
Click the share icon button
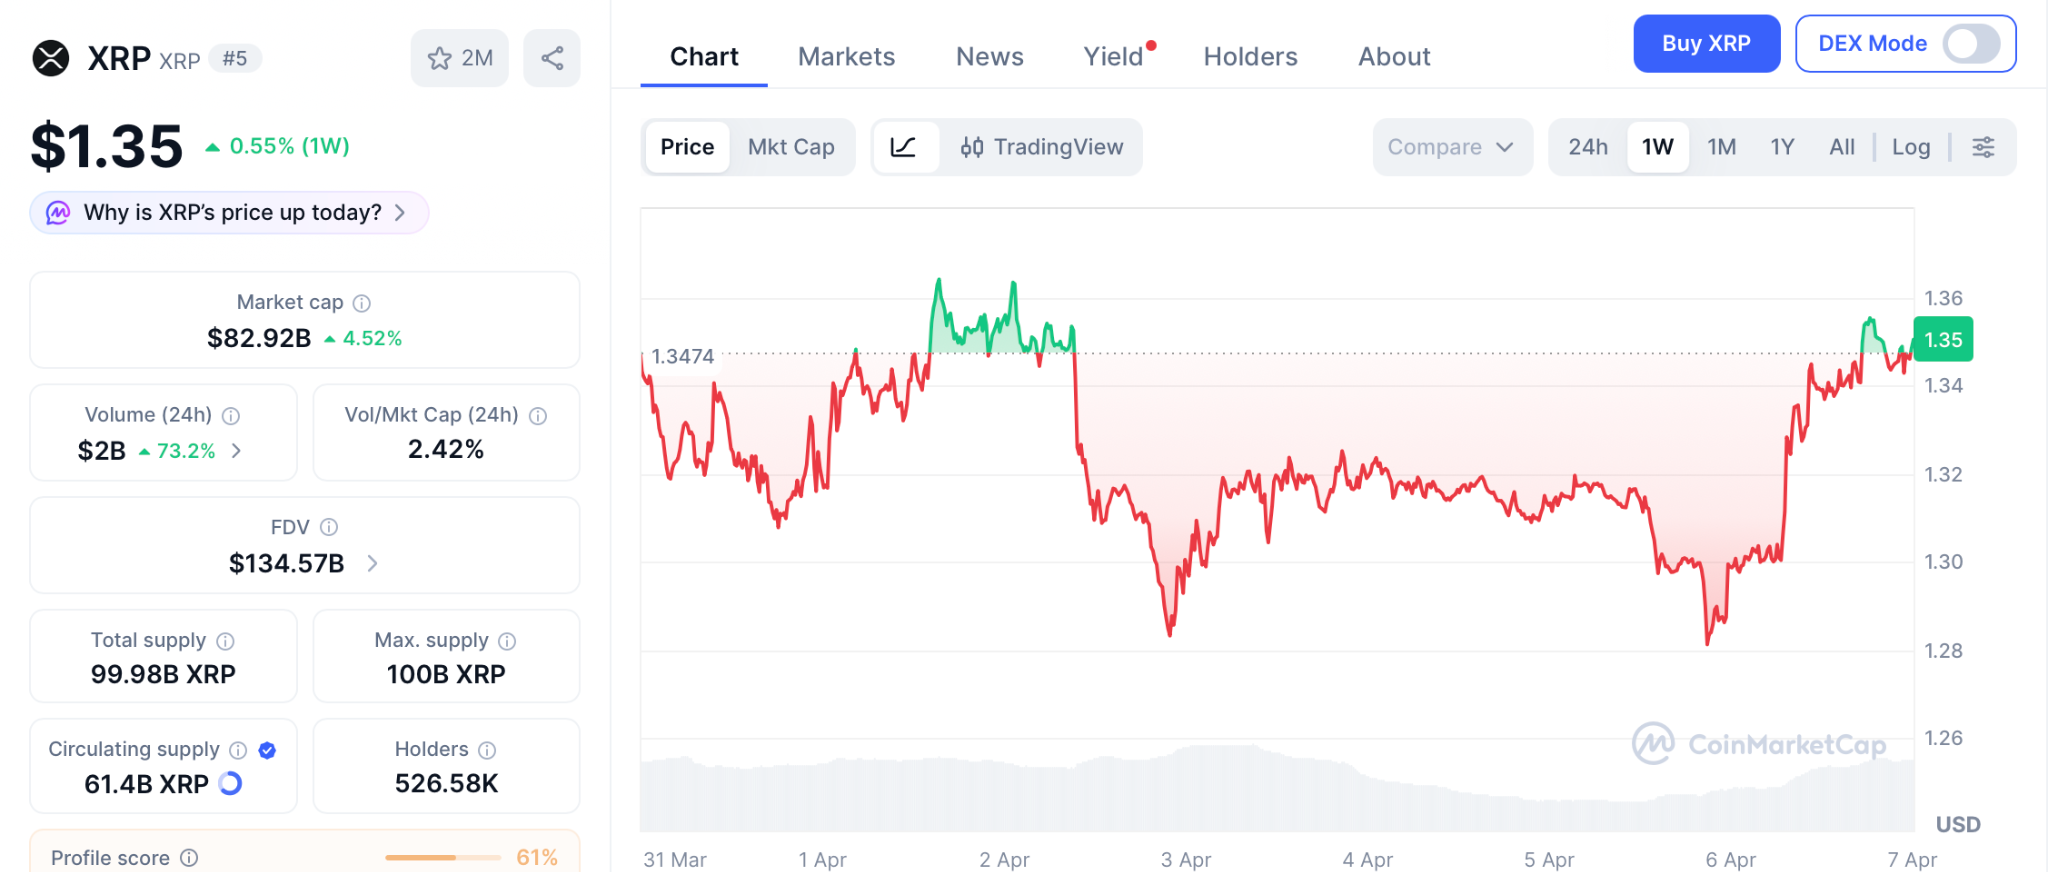point(552,58)
